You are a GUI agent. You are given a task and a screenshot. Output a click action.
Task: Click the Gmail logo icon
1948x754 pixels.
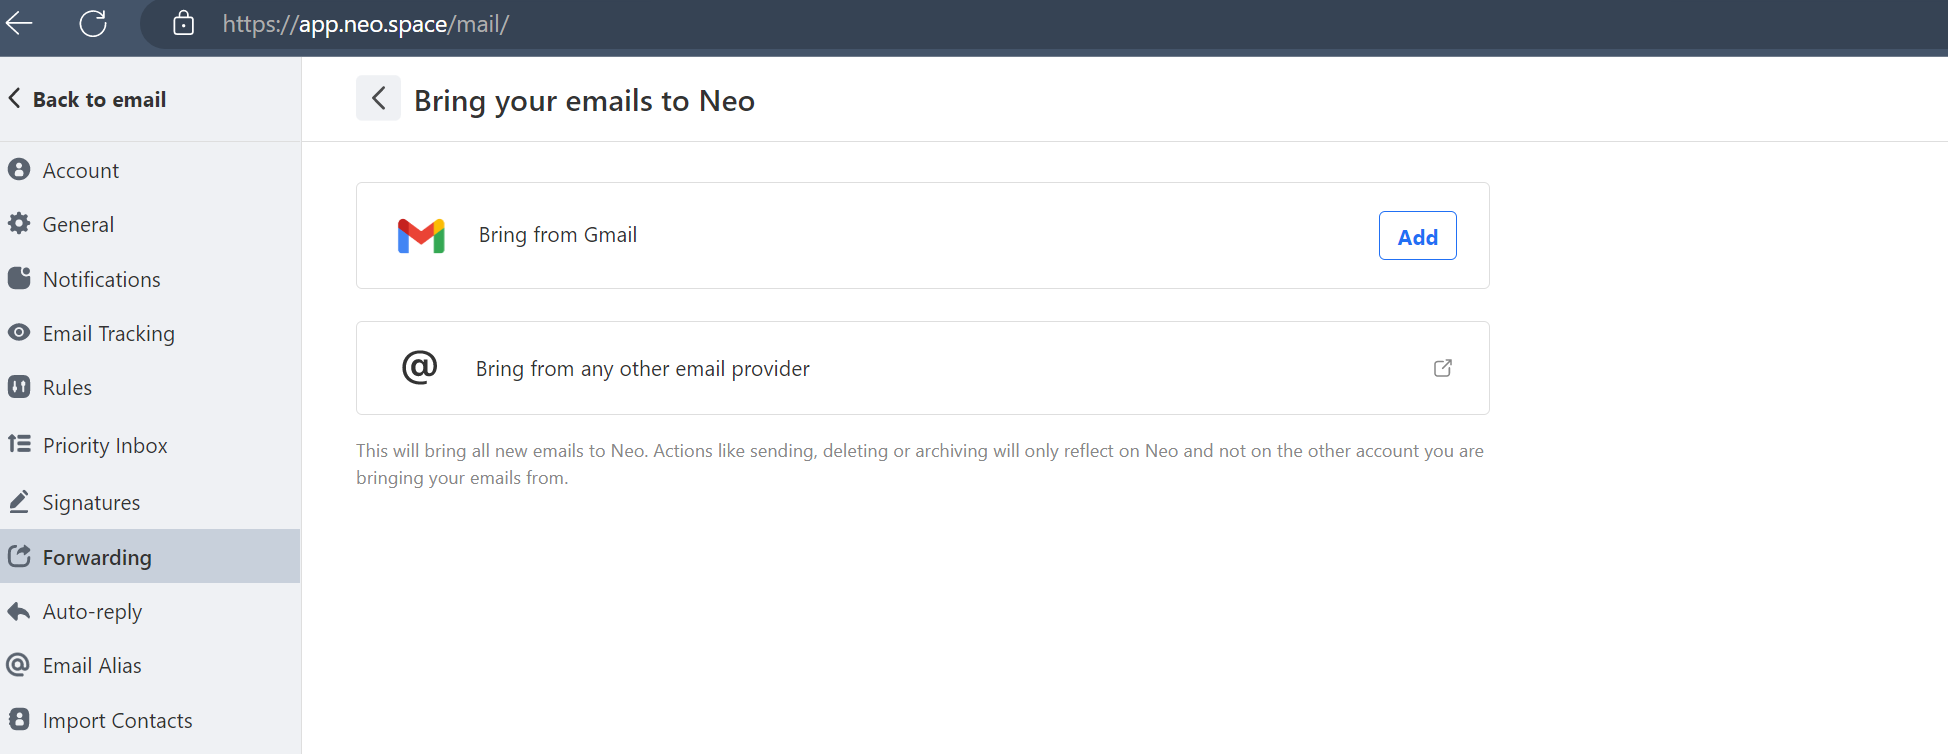point(421,236)
